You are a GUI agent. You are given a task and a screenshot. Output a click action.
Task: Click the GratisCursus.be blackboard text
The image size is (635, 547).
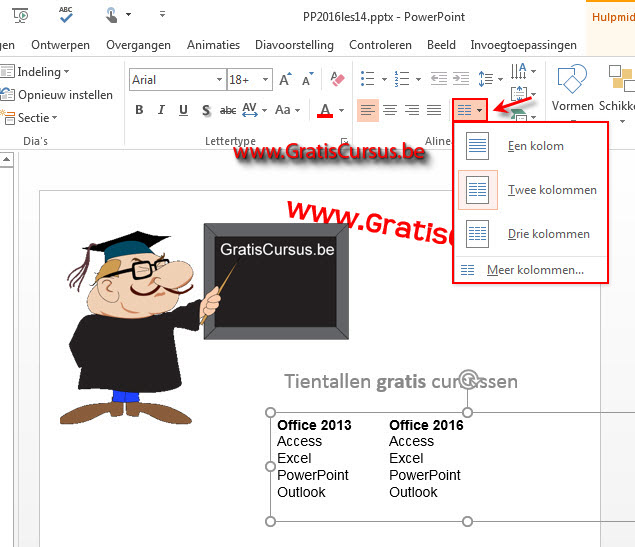pyautogui.click(x=277, y=249)
